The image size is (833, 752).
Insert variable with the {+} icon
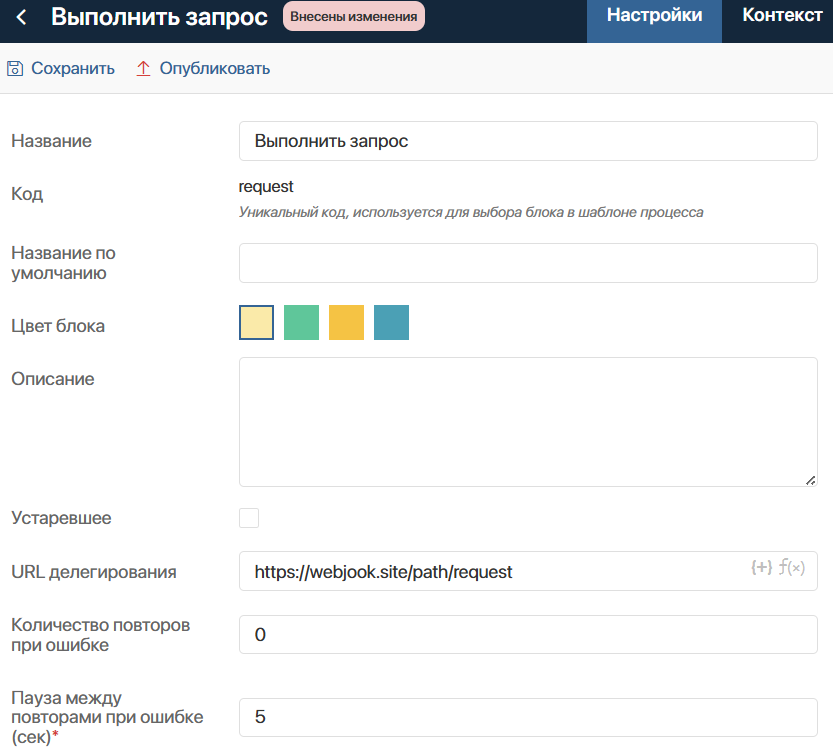pos(761,567)
